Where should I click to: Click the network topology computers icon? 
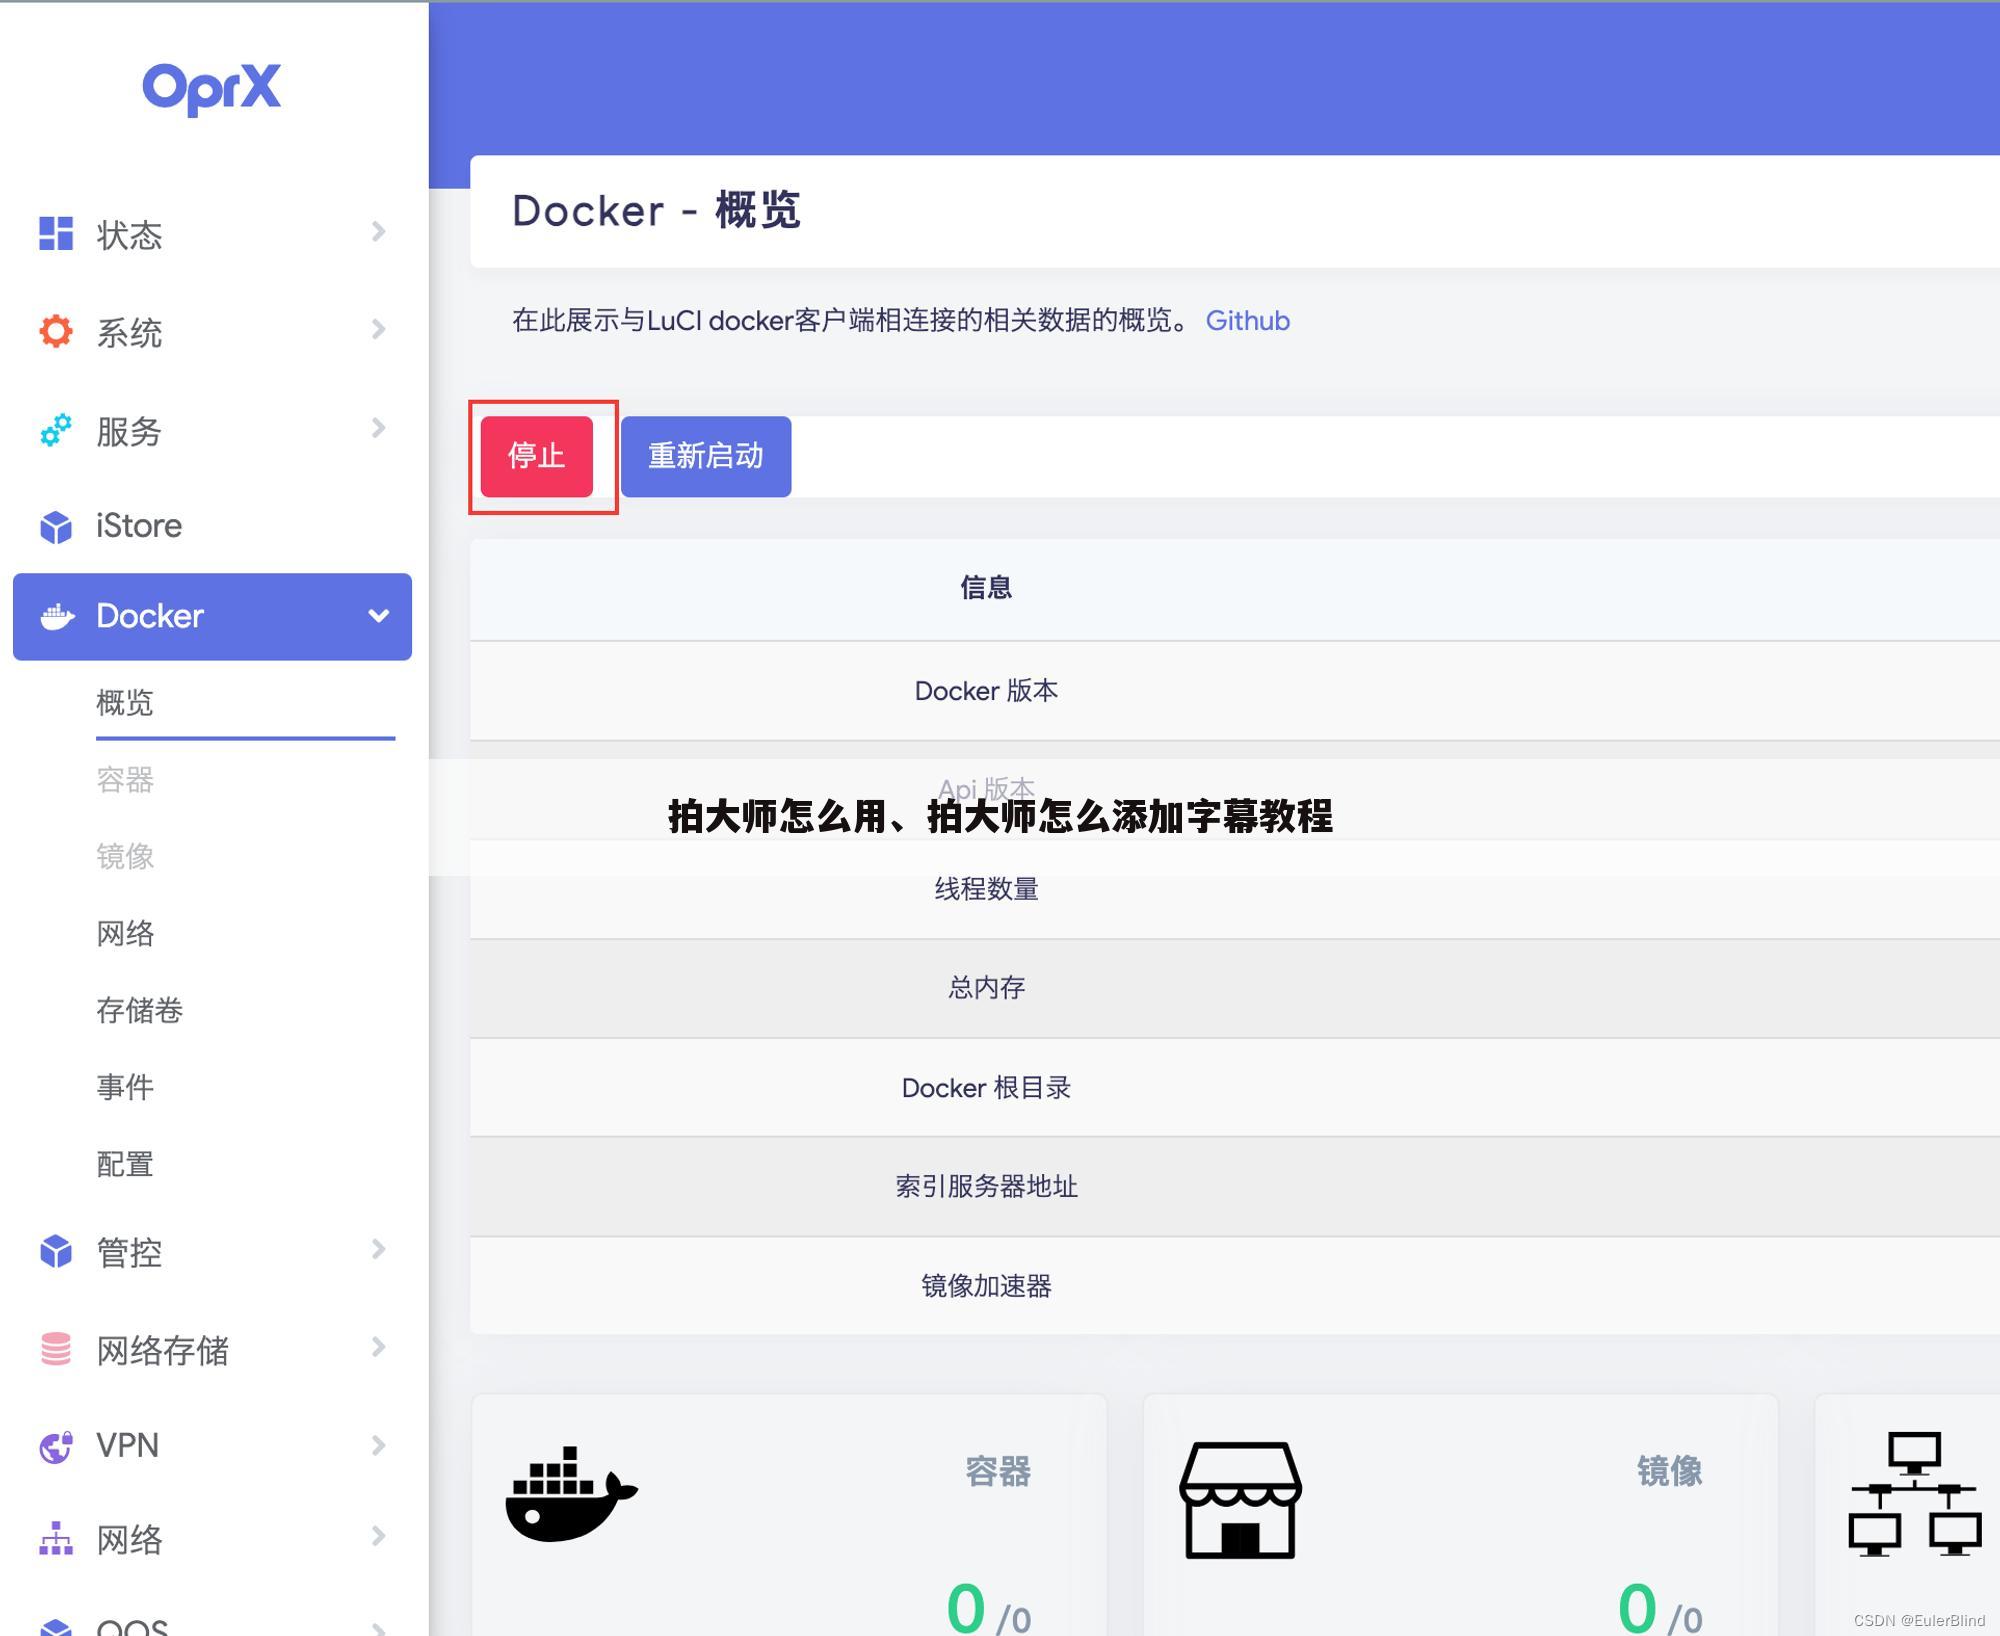click(1914, 1494)
